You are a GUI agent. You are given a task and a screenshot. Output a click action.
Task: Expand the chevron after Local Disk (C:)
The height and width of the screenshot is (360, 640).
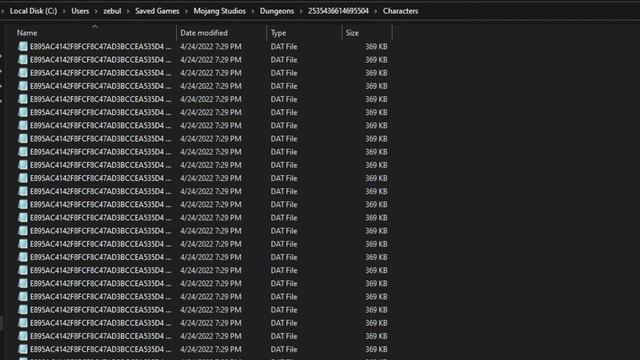(x=64, y=11)
